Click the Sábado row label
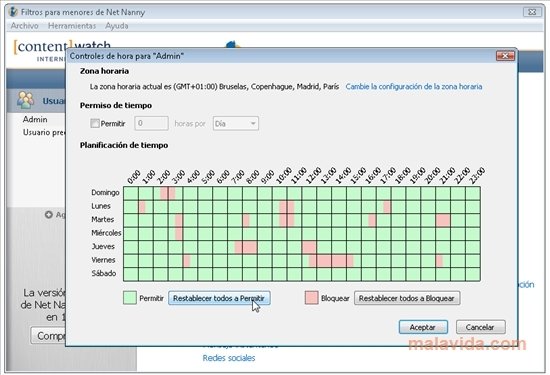 [104, 273]
